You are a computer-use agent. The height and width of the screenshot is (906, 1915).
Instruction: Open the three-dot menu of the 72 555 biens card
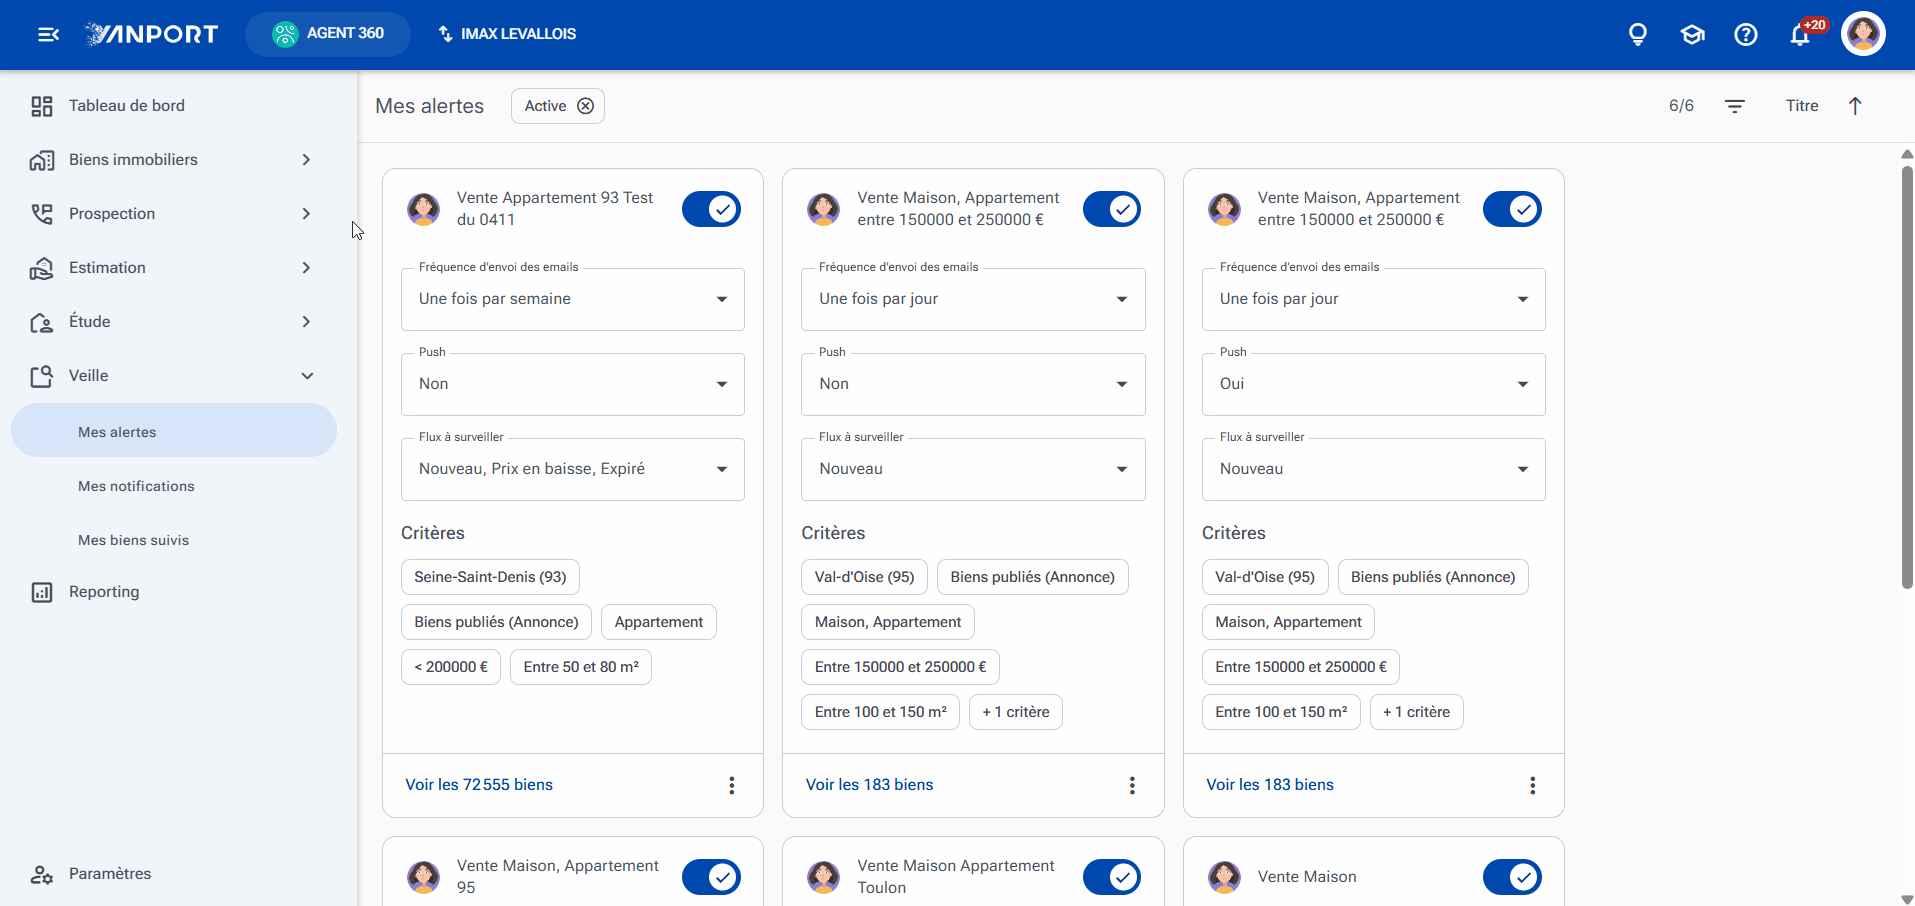[x=732, y=785]
